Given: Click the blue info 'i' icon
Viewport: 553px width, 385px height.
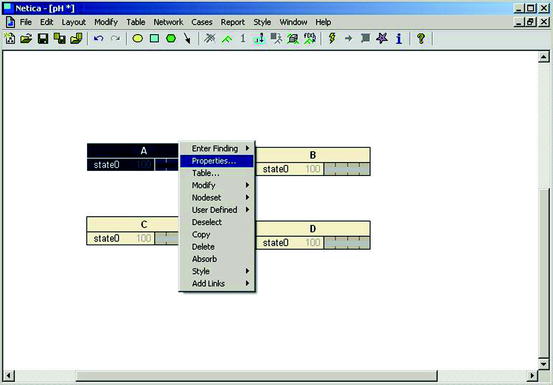Looking at the screenshot, I should click(x=399, y=38).
